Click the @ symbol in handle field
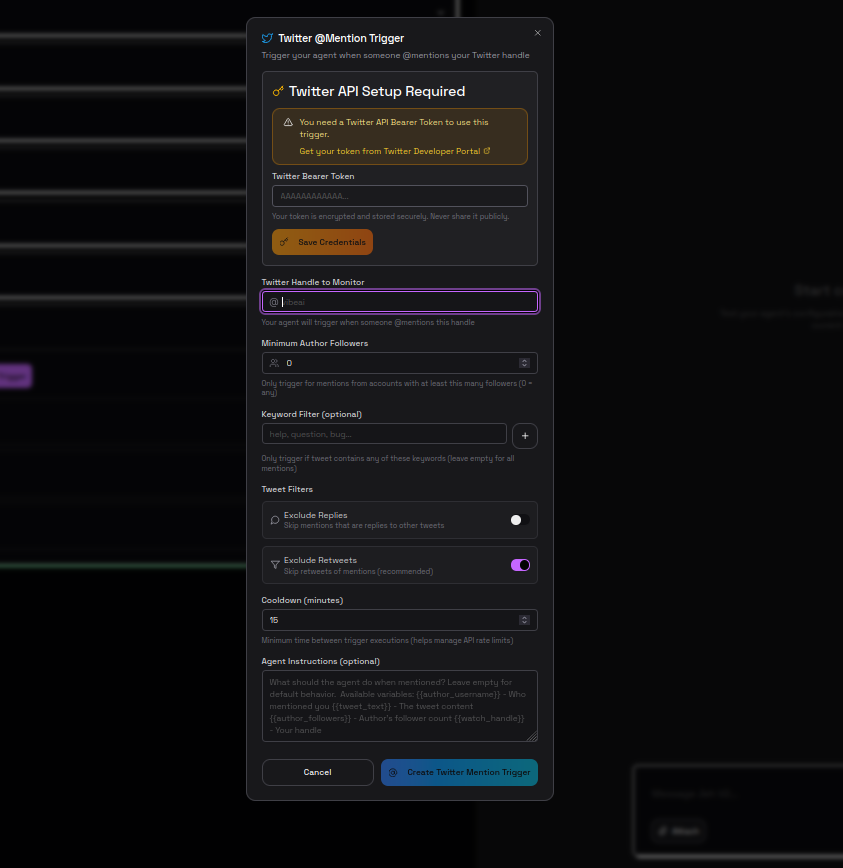 273,302
